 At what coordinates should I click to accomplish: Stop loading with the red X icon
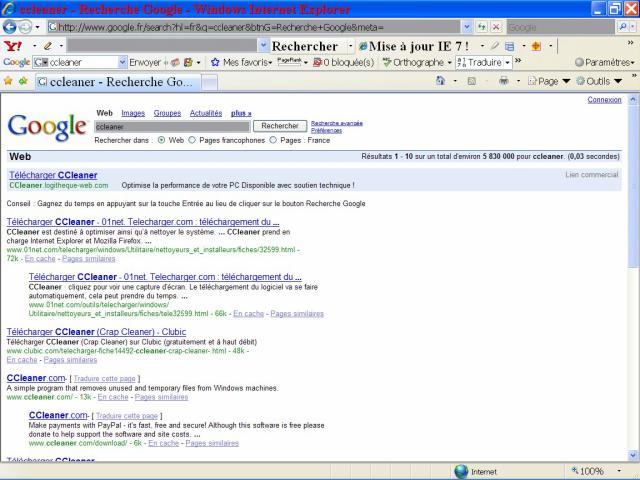pos(496,27)
